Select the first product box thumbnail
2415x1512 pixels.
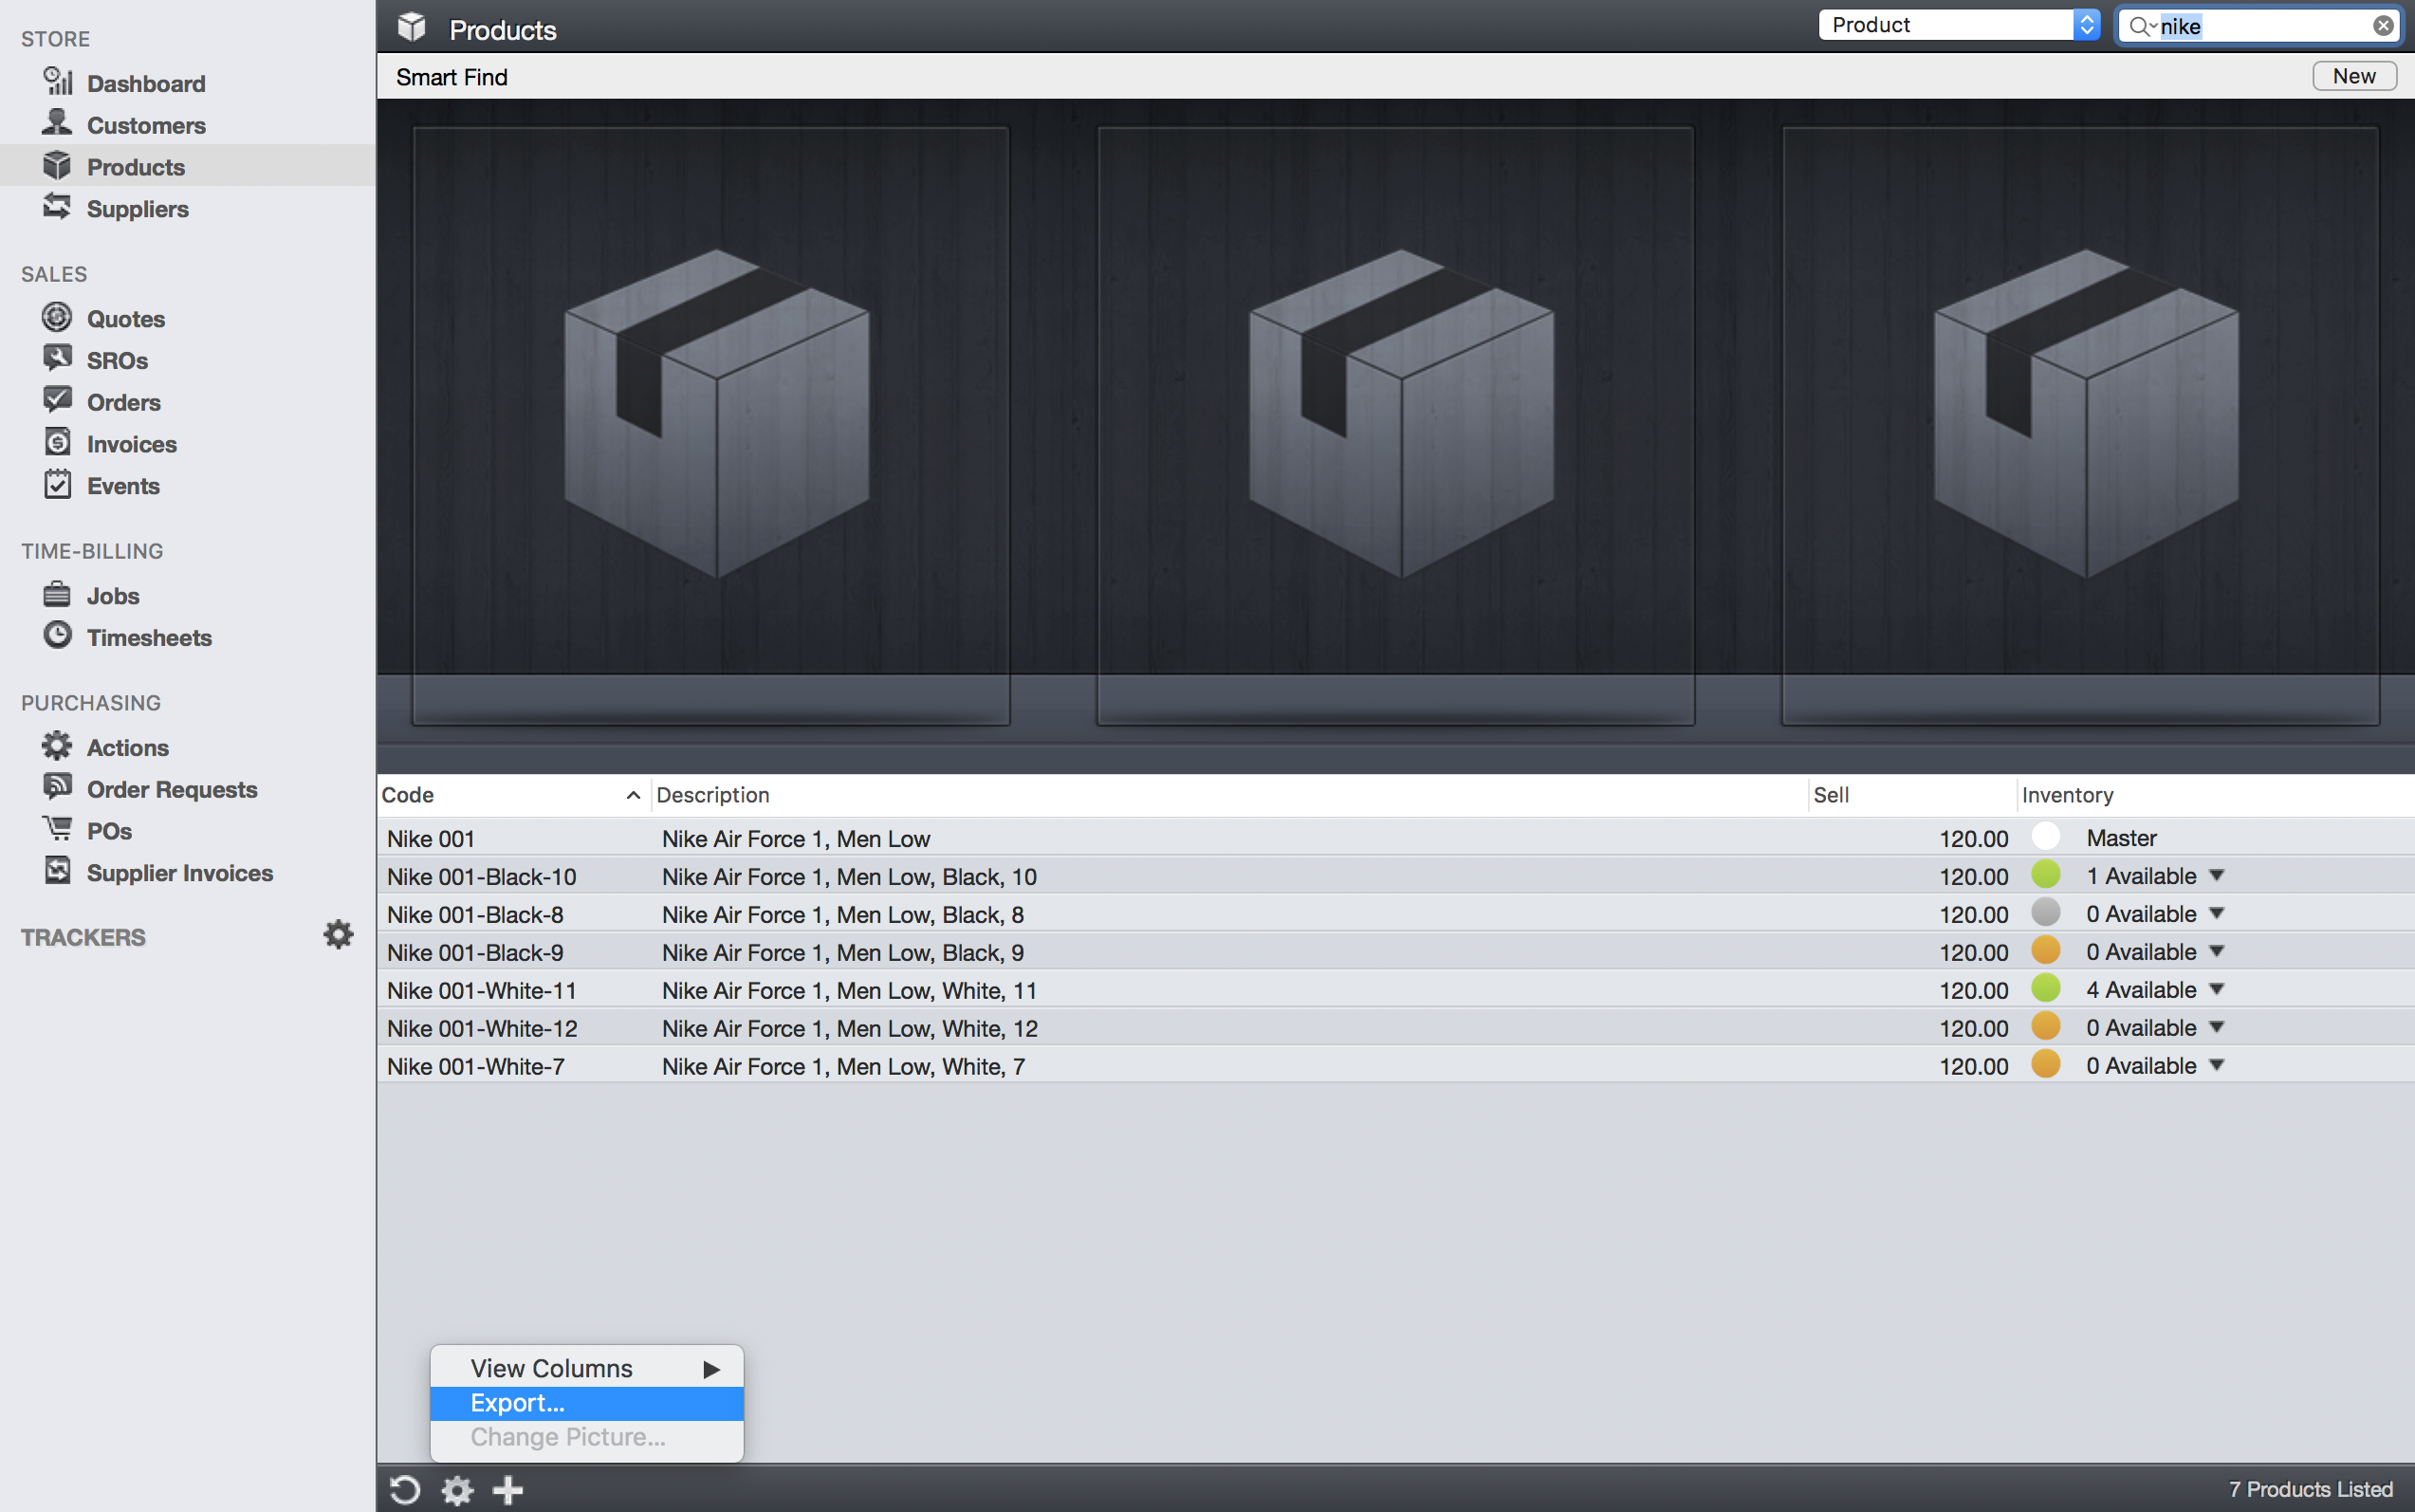(711, 425)
